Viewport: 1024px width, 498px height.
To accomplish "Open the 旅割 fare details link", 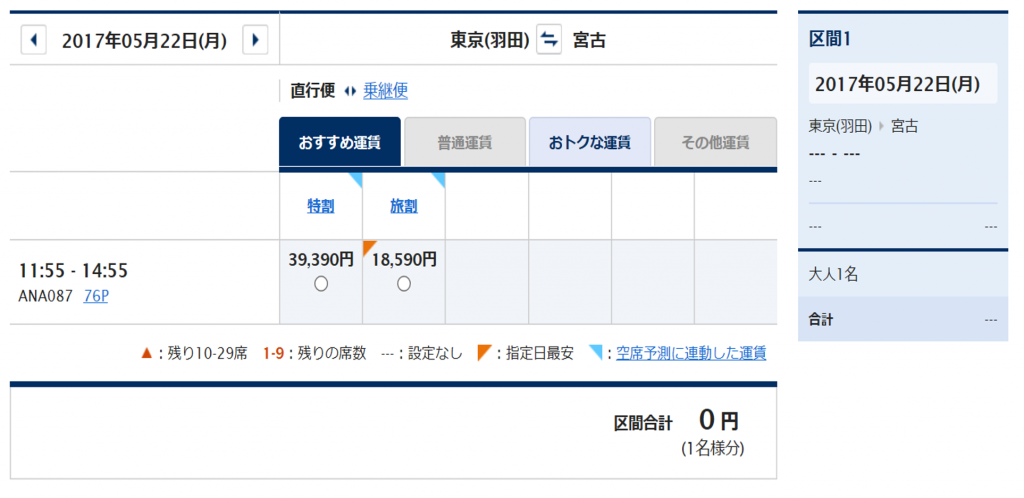I will coord(404,206).
